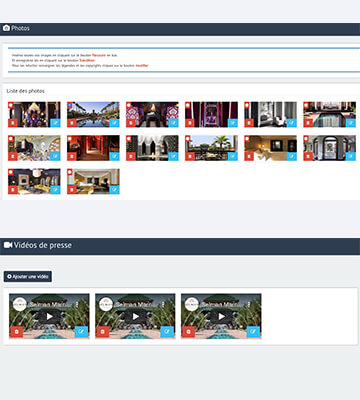The image size is (360, 400).
Task: Check the purple curtains room photo checkbox
Action: pyautogui.click(x=188, y=105)
